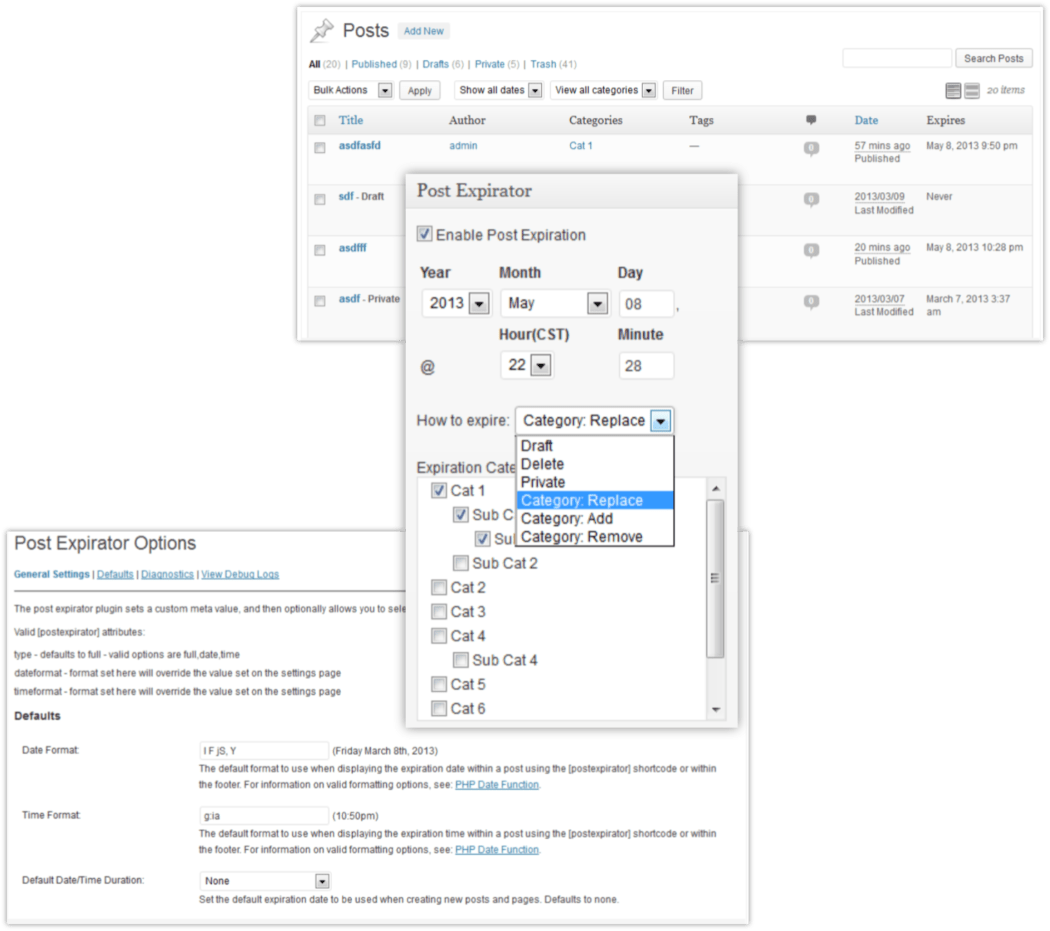The height and width of the screenshot is (931, 1050).
Task: Choose Draft expire option
Action: (595, 445)
